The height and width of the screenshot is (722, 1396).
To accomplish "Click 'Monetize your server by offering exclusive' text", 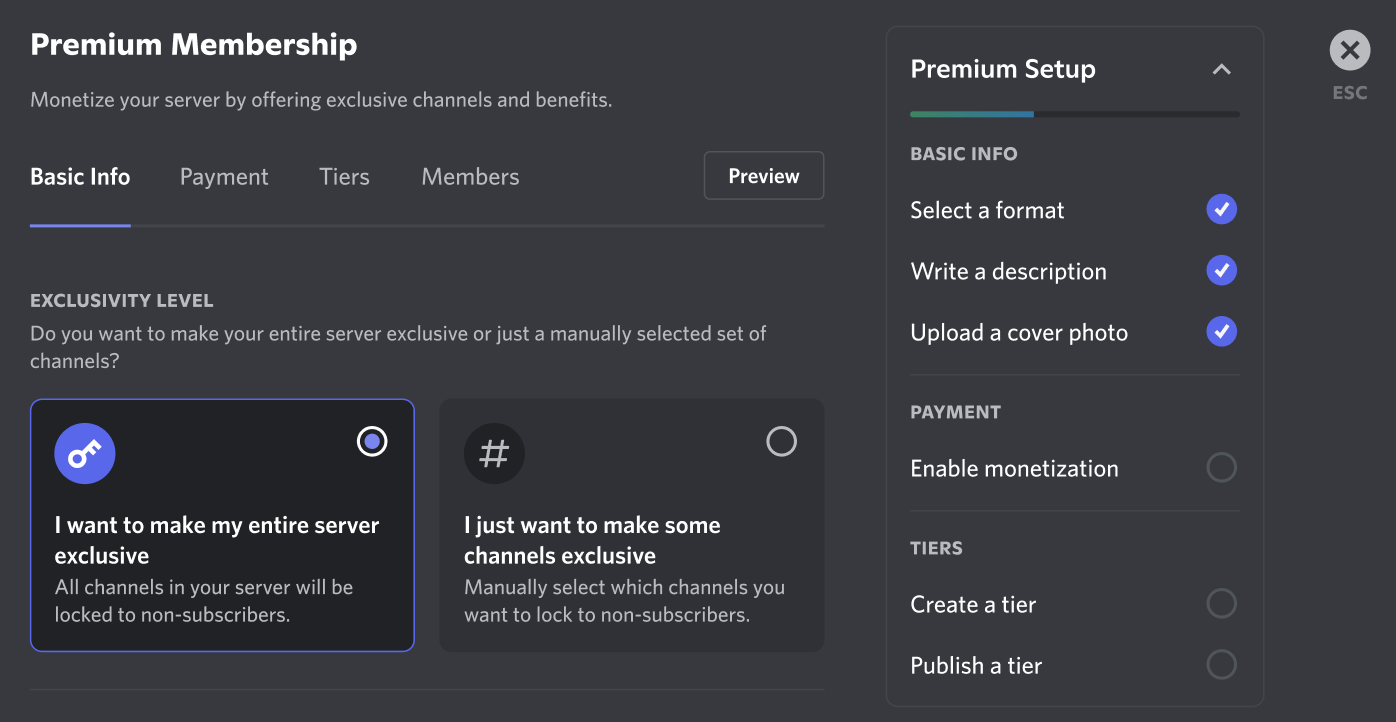I will [x=321, y=100].
